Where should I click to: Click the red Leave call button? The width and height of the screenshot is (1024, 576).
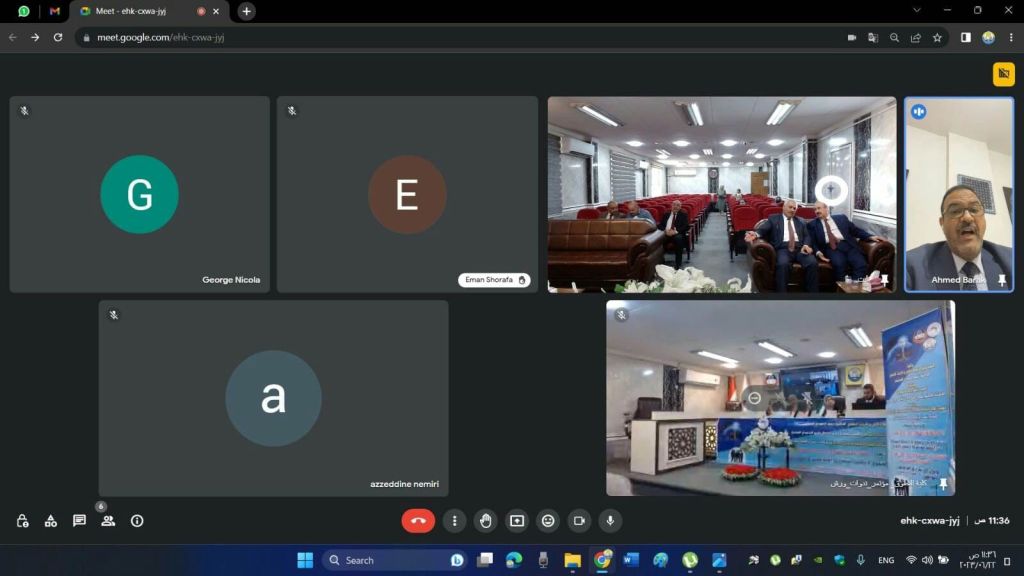point(418,521)
